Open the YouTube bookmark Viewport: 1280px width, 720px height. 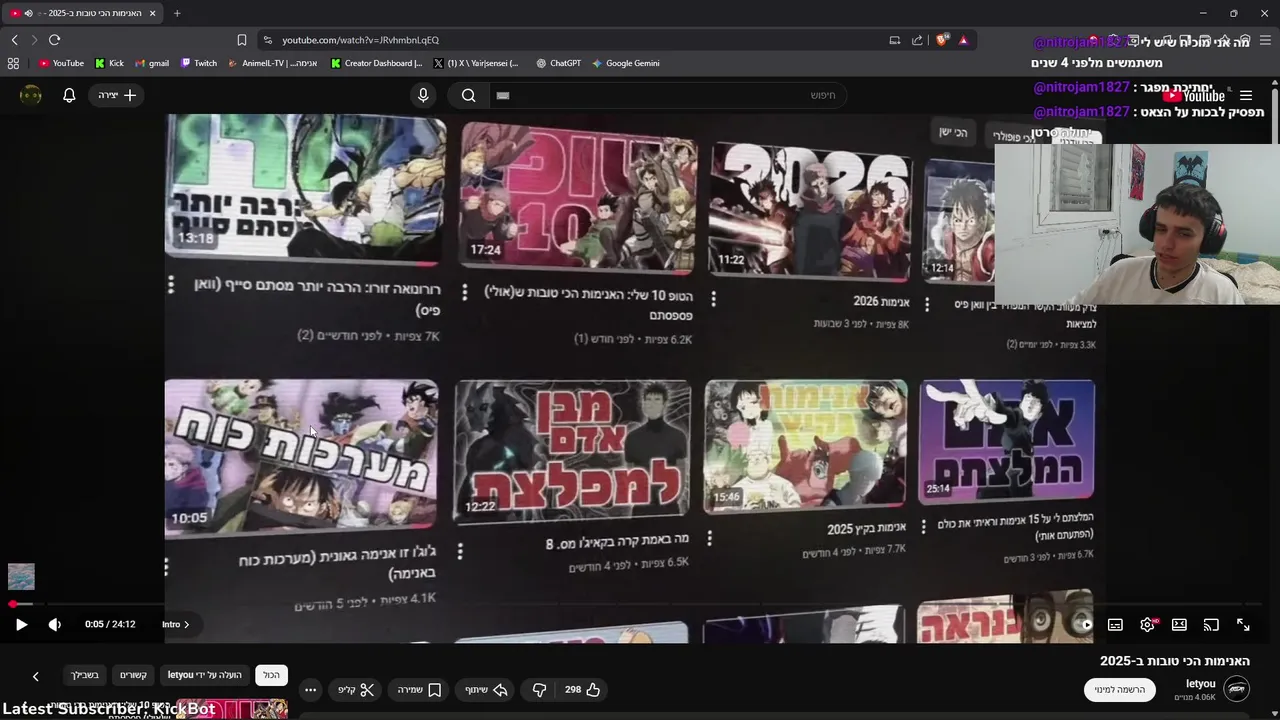click(61, 63)
